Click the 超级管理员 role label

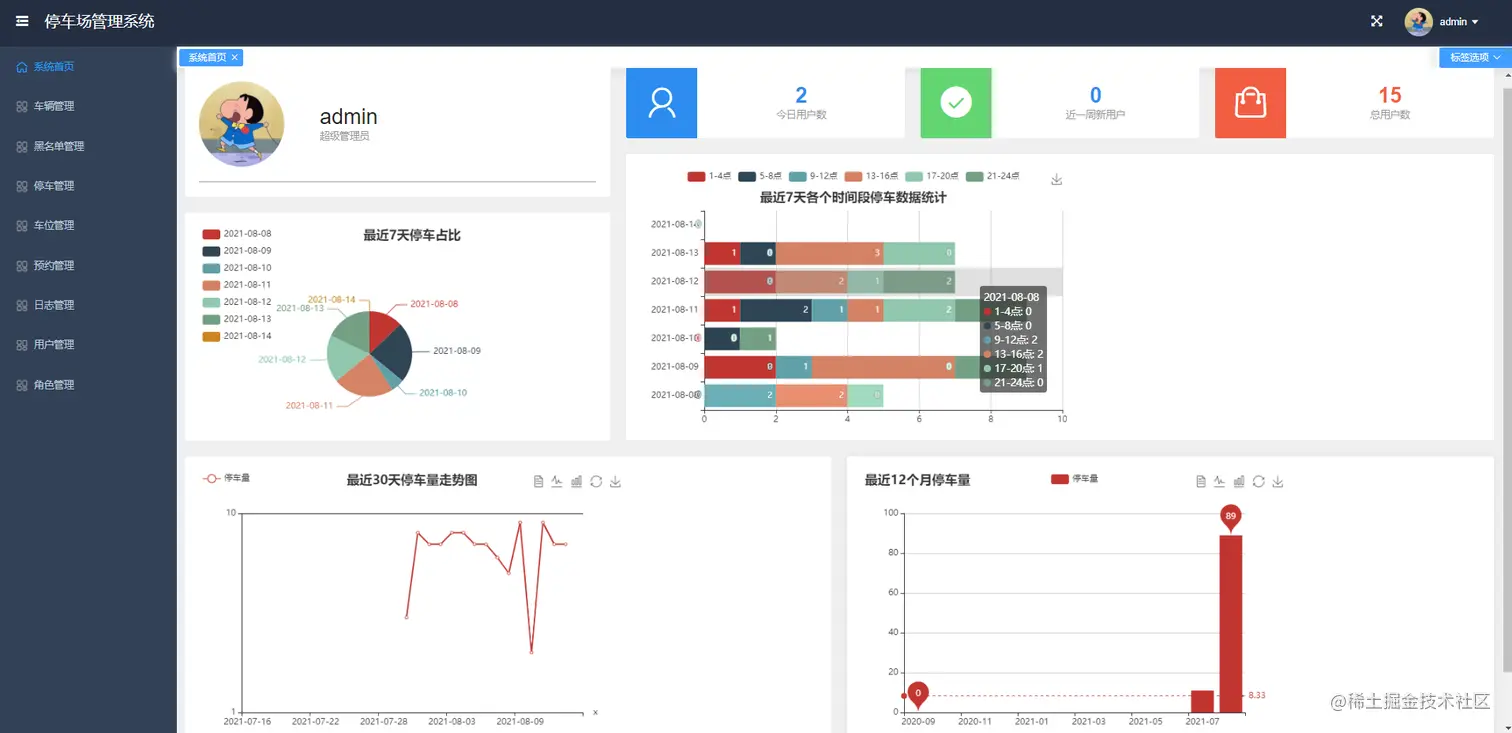345,136
